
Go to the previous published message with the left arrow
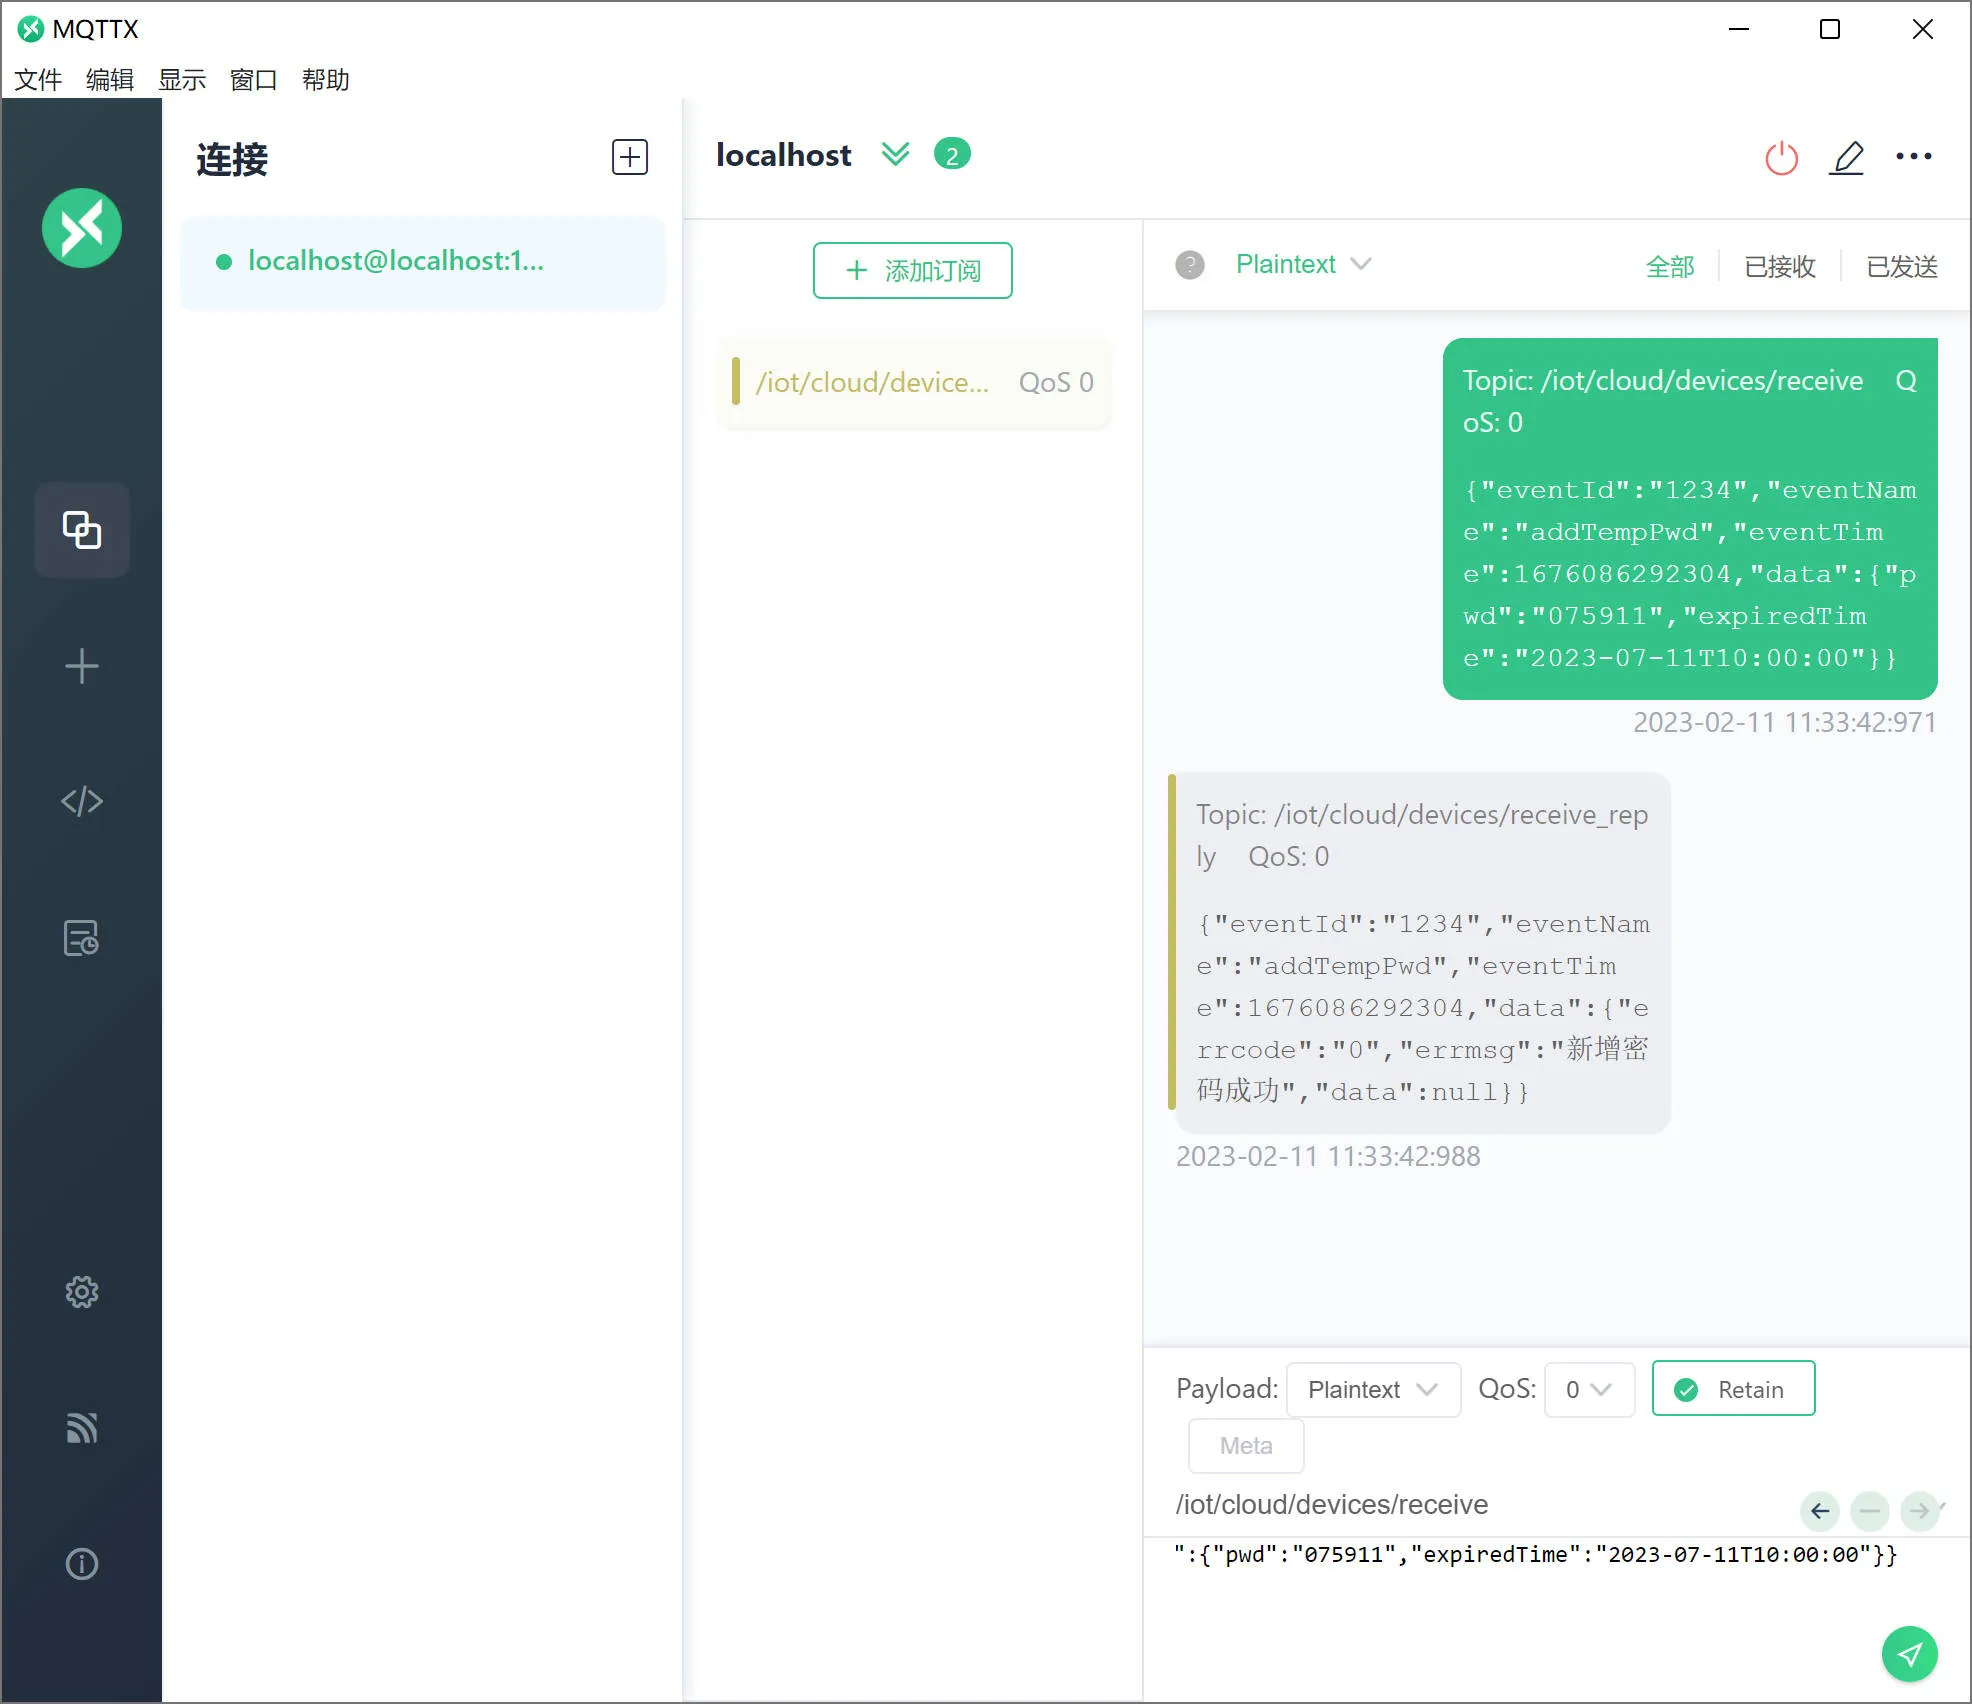(x=1820, y=1510)
